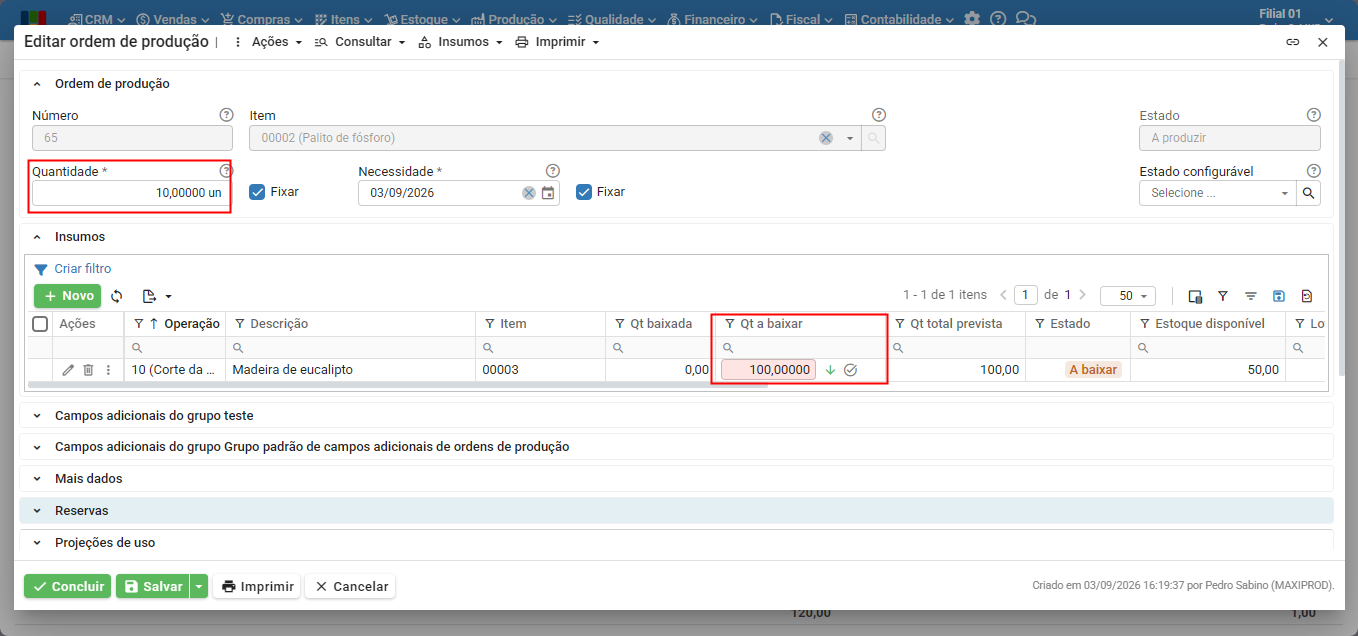The height and width of the screenshot is (636, 1358).
Task: Click the green Concluir button
Action: pos(68,587)
